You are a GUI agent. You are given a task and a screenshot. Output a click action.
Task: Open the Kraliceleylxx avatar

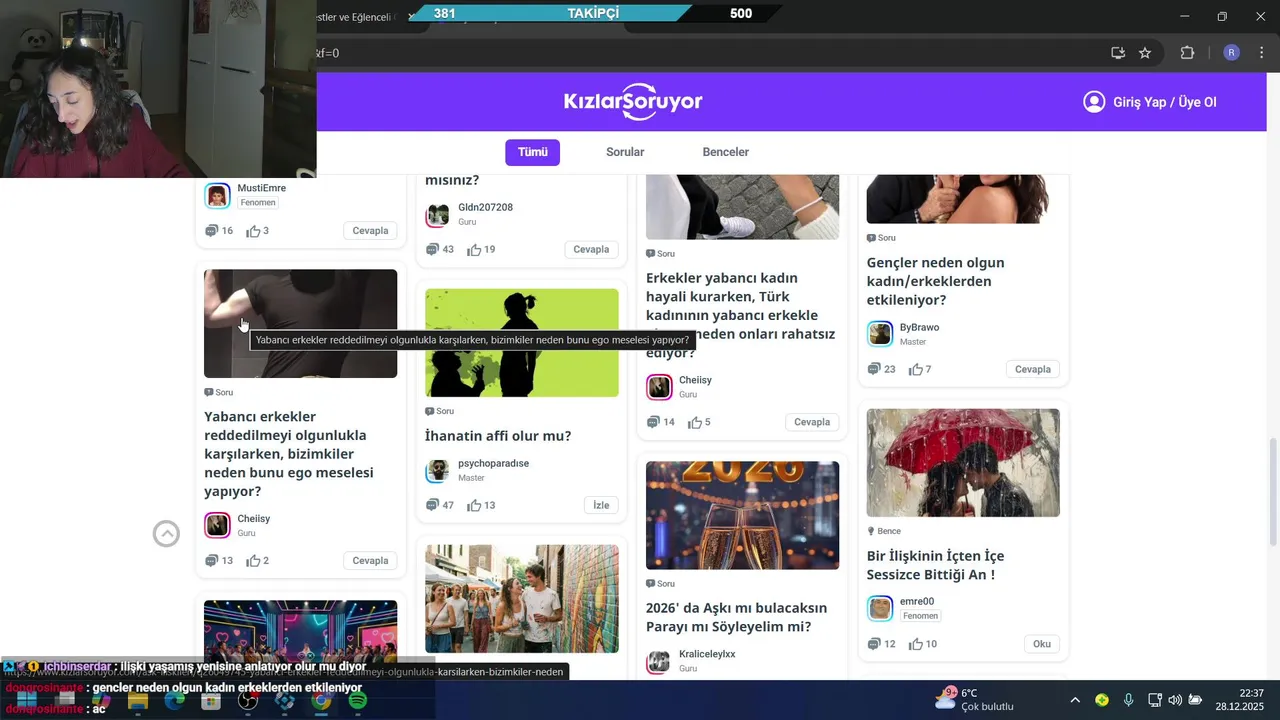point(659,662)
